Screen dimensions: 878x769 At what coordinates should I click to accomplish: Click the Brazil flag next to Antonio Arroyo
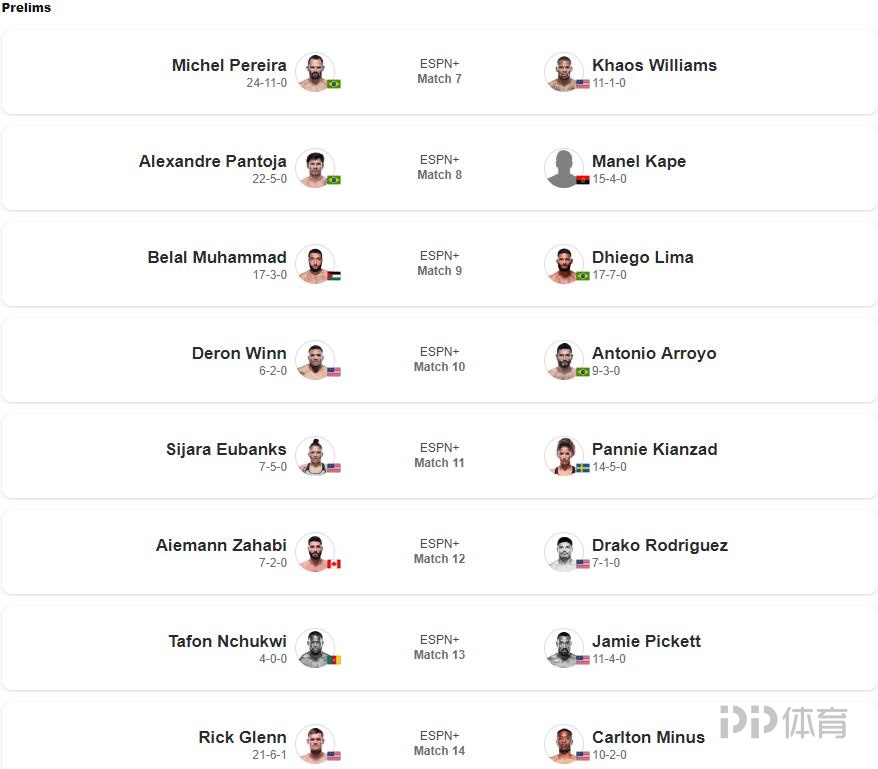pyautogui.click(x=582, y=372)
